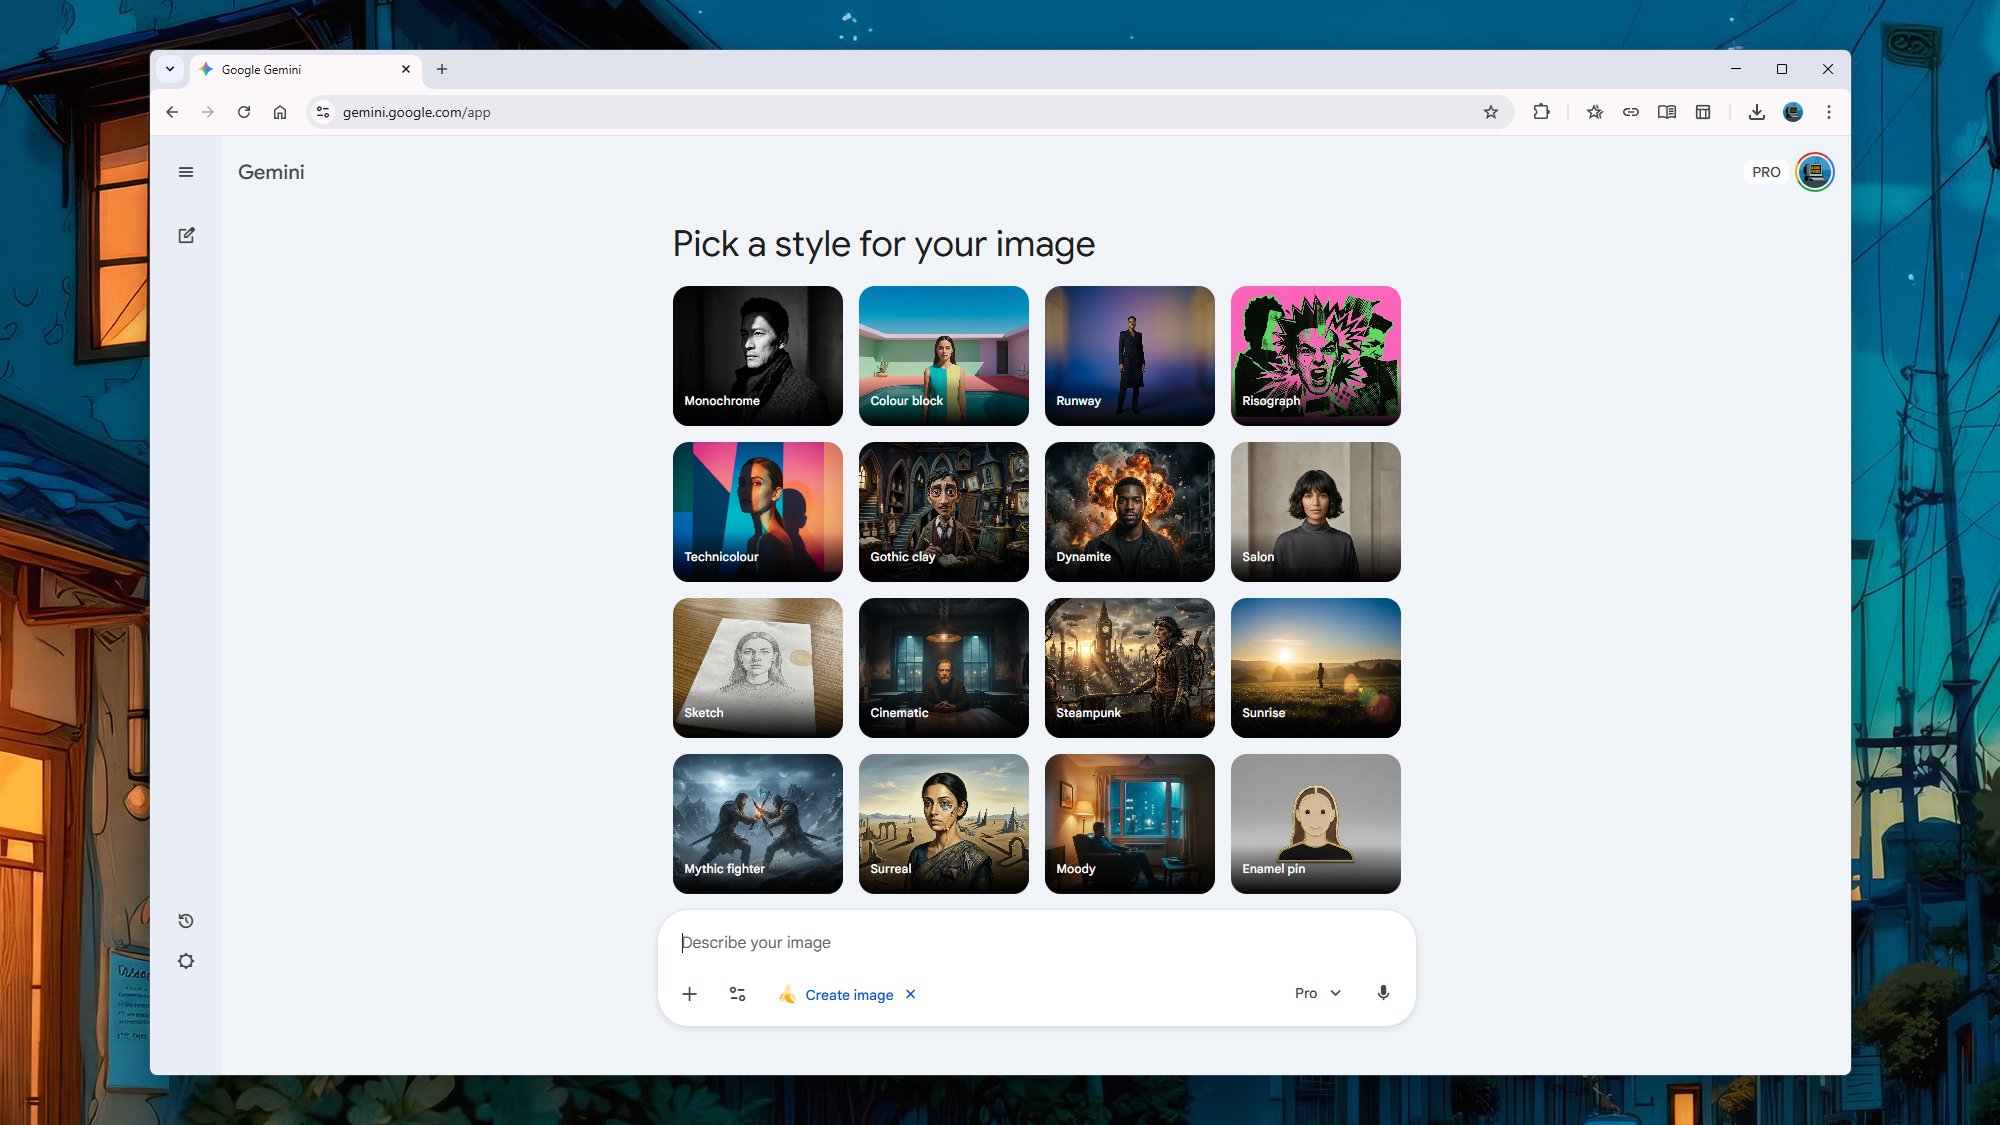2000x1125 pixels.
Task: Expand the Pro model selector dropdown
Action: point(1317,993)
